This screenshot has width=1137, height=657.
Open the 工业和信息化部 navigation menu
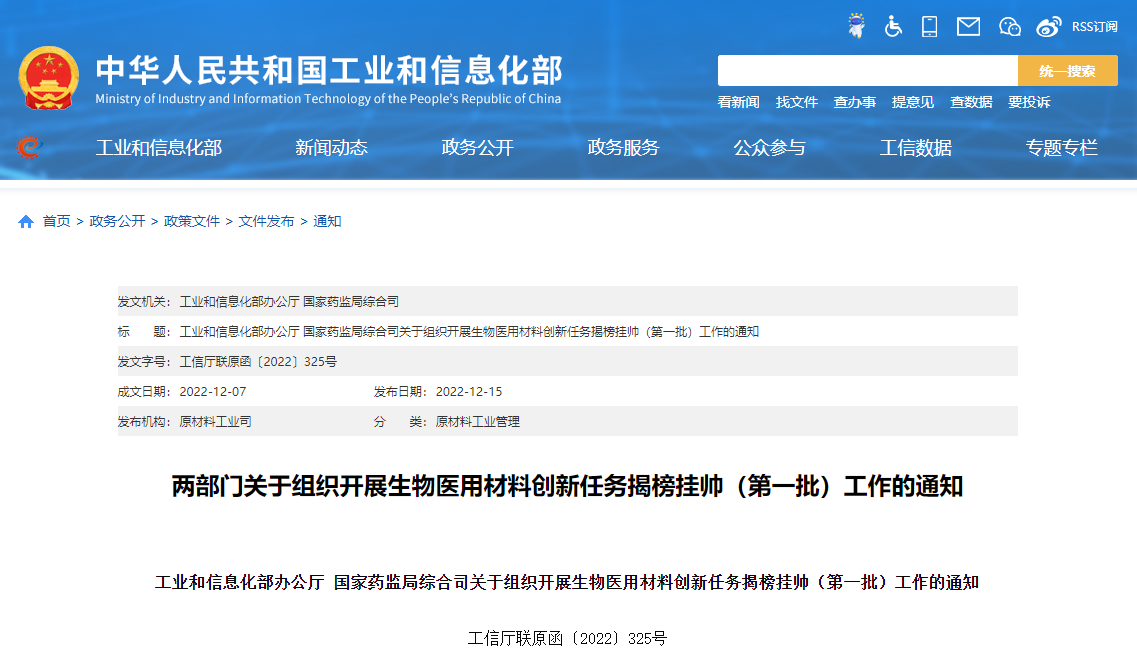point(159,148)
